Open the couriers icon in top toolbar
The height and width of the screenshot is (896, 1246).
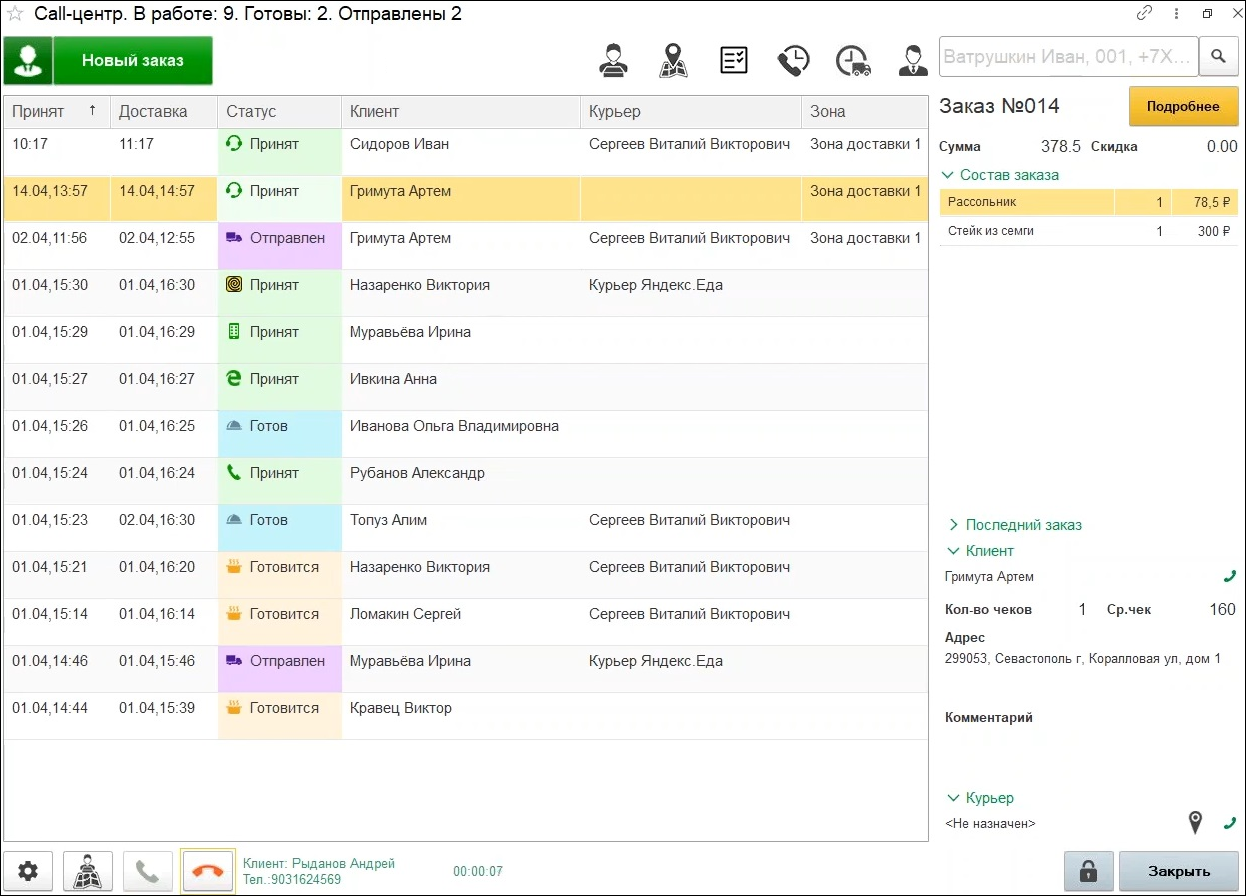point(613,60)
